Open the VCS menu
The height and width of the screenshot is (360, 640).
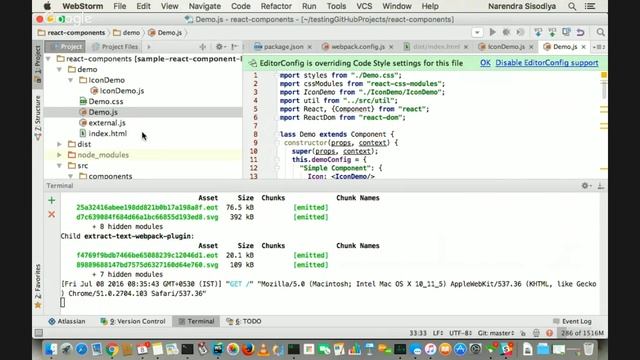[364, 6]
